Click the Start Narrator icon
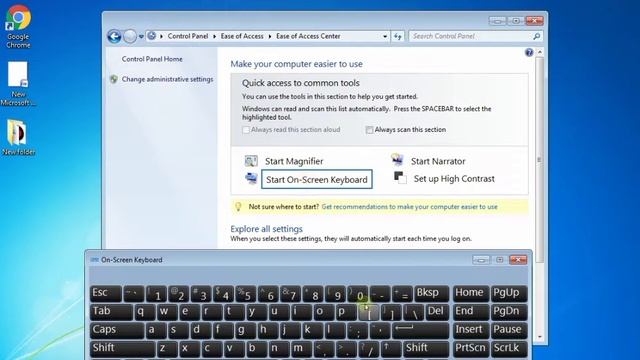The width and height of the screenshot is (640, 360). [x=397, y=160]
